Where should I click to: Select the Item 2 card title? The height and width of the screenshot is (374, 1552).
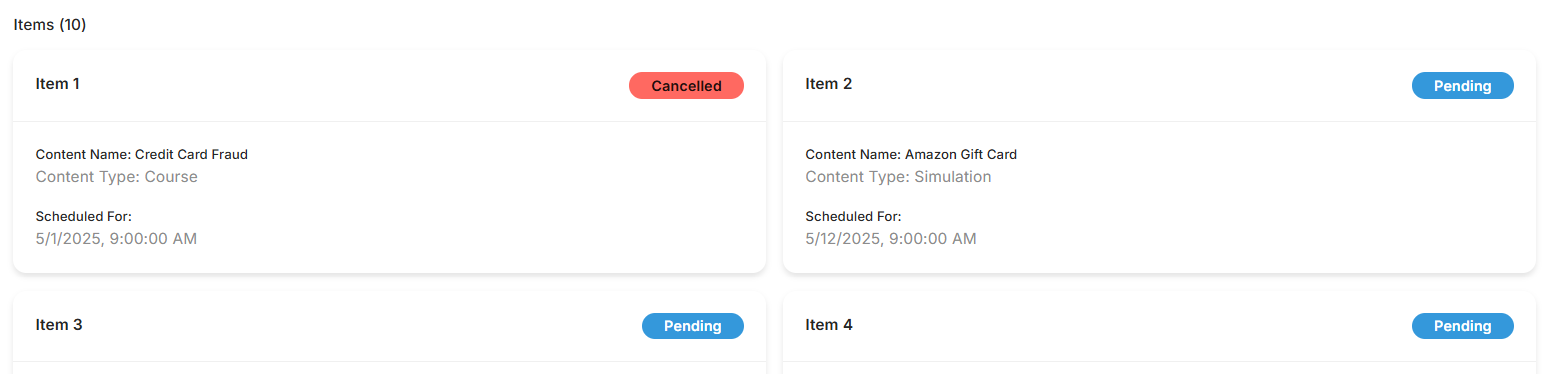[829, 84]
